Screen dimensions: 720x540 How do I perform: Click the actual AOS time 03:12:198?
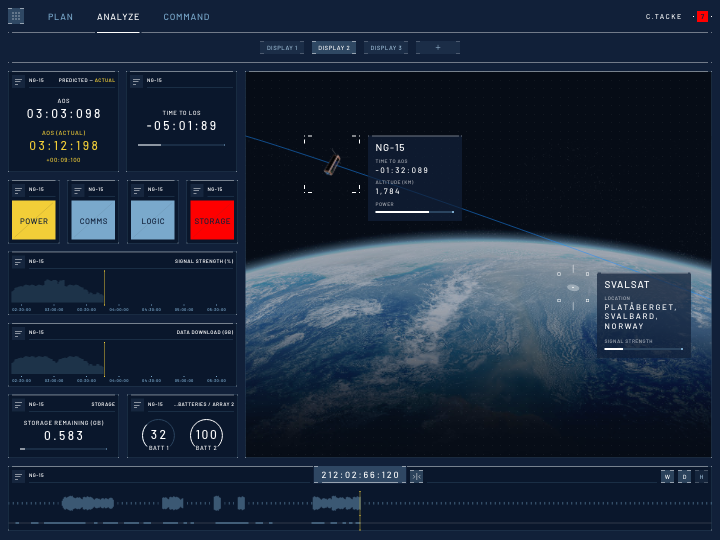tap(64, 146)
